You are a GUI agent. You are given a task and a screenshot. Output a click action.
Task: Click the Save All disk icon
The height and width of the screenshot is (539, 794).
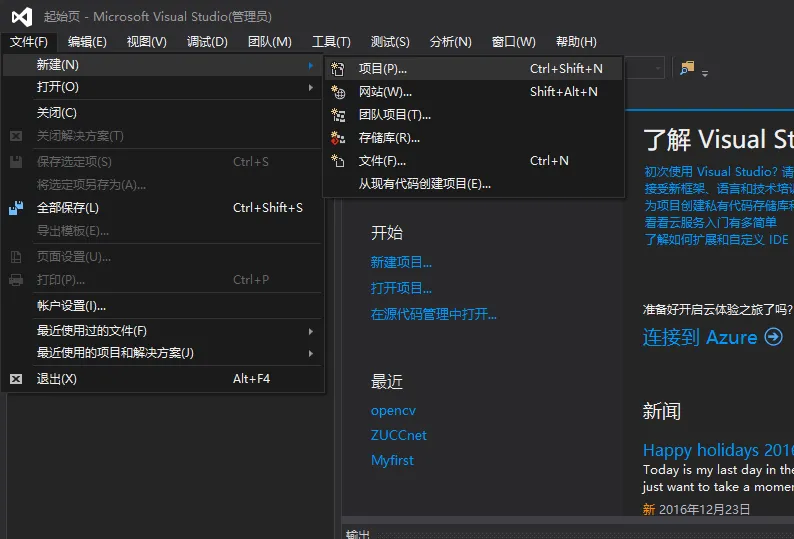tap(16, 208)
